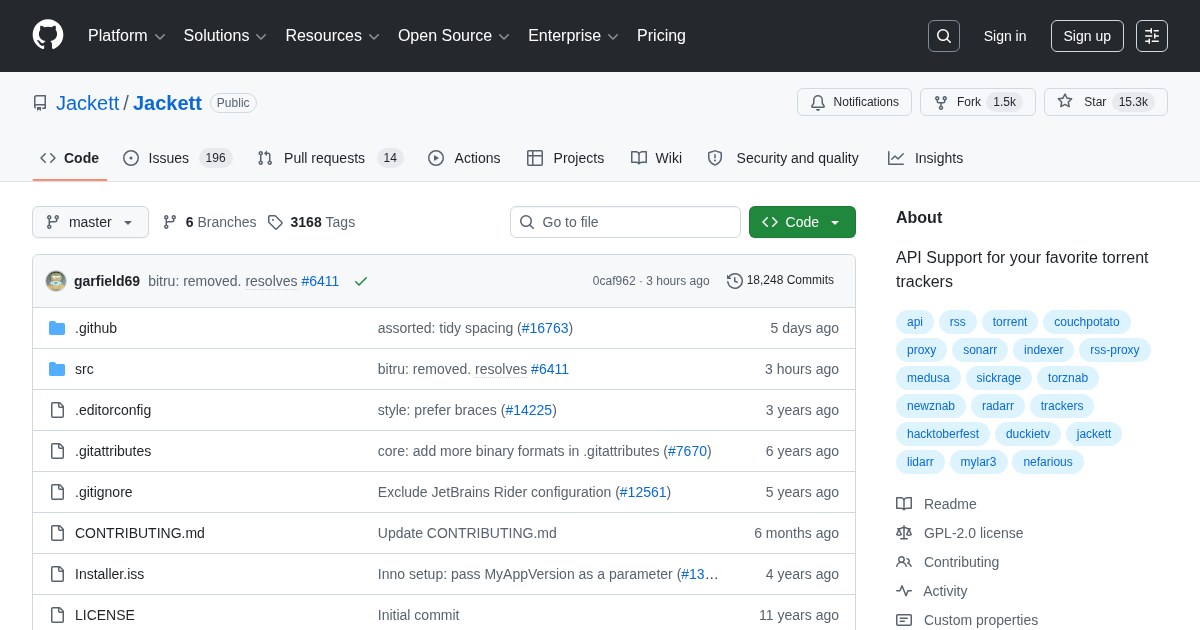Fork the Jackett repository

(x=977, y=102)
